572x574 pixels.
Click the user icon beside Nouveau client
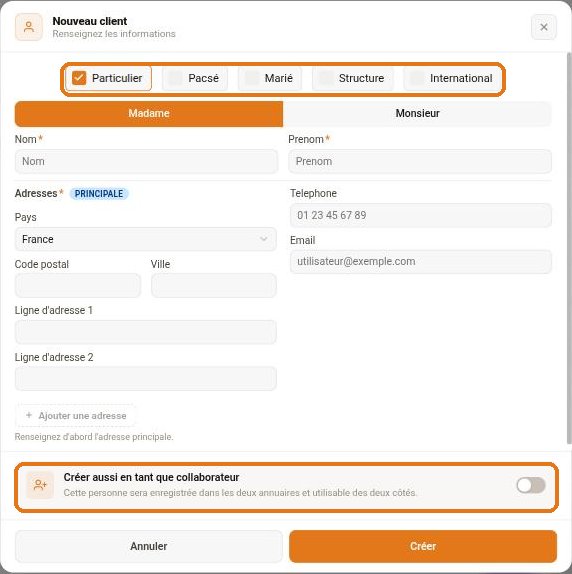(29, 27)
